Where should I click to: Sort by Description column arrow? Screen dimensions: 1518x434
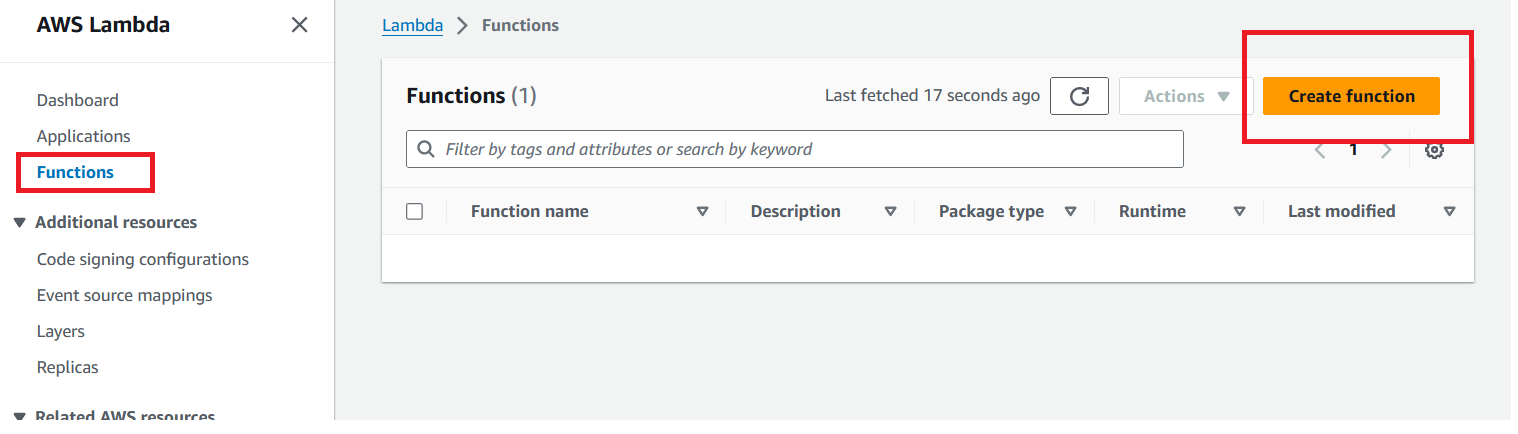click(x=890, y=211)
